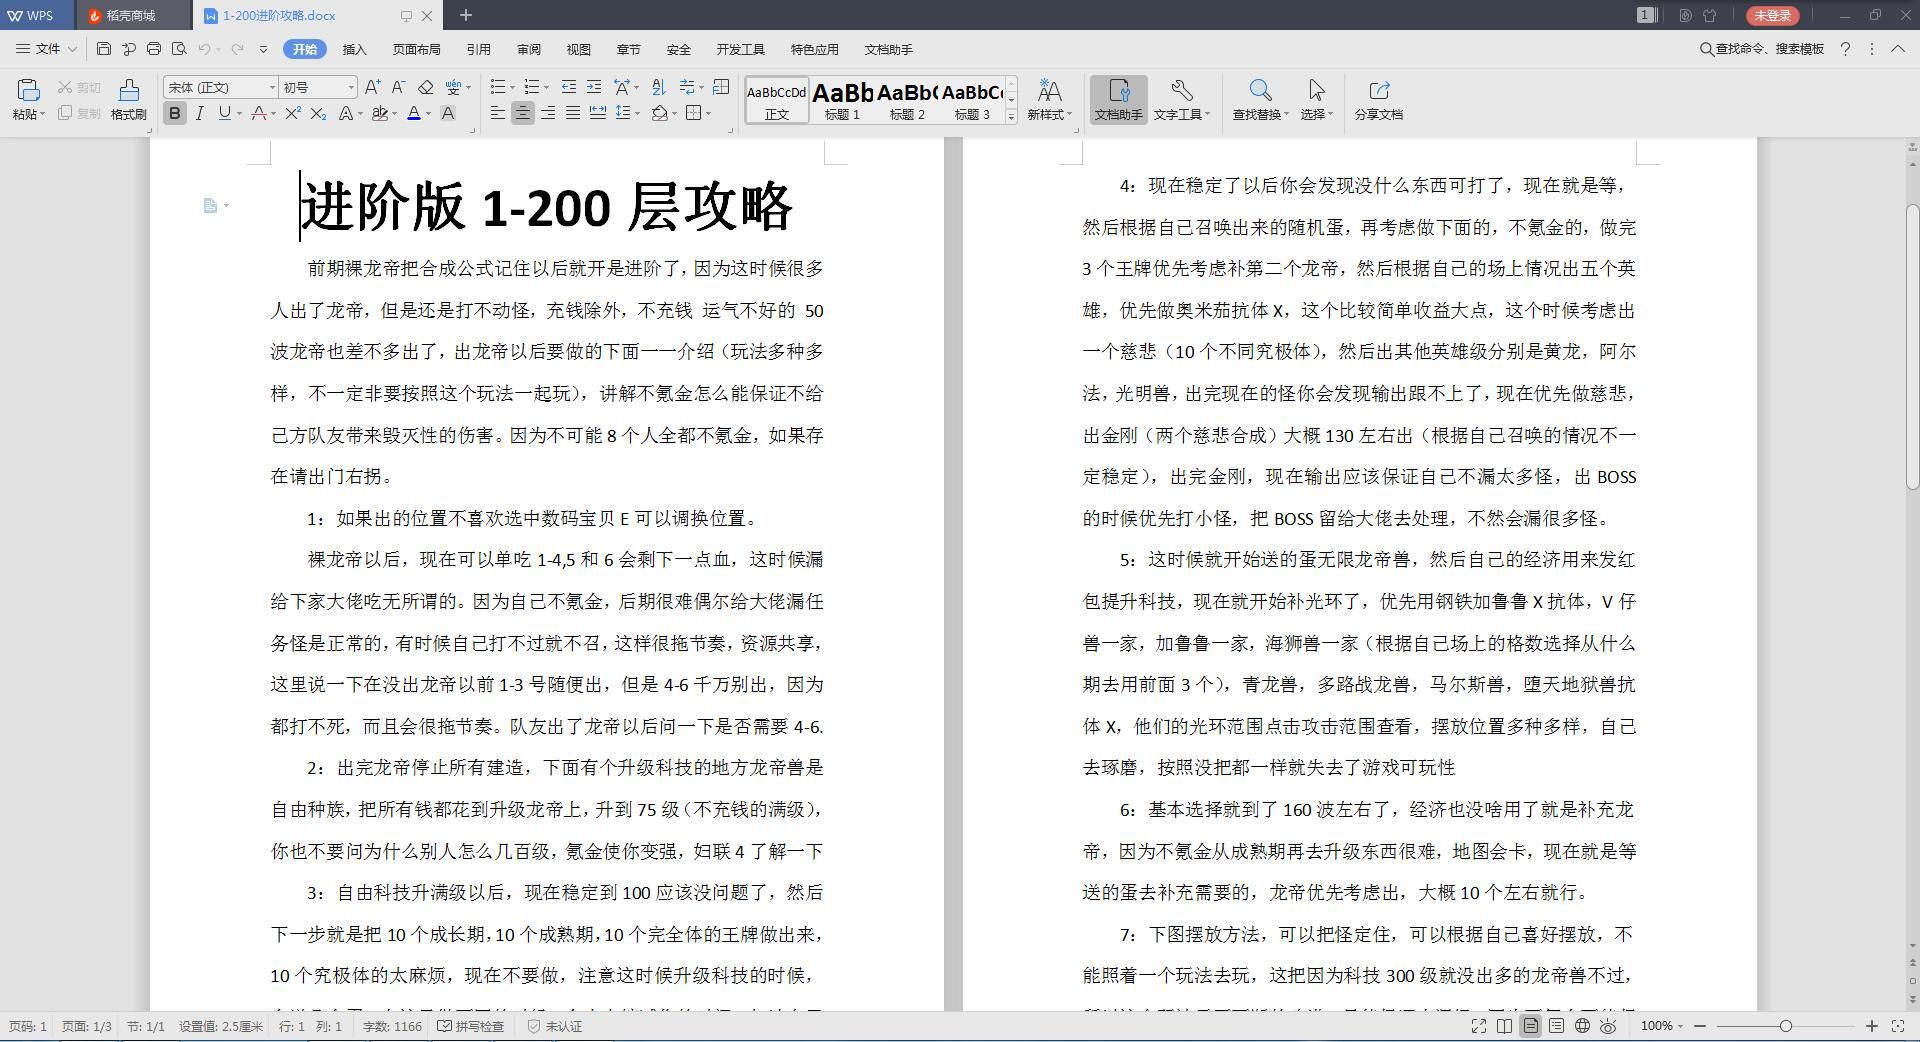
Task: Click the Align Left icon
Action: [x=498, y=113]
